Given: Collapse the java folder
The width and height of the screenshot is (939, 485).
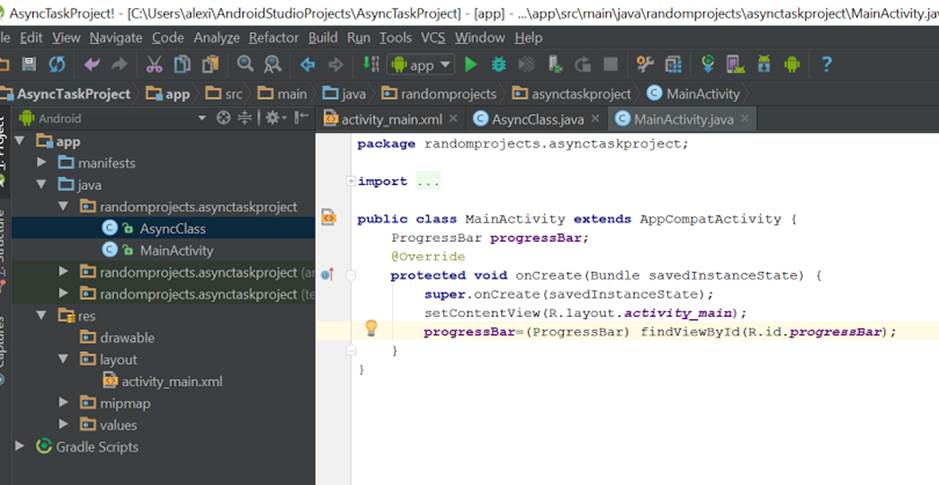Looking at the screenshot, I should (41, 184).
